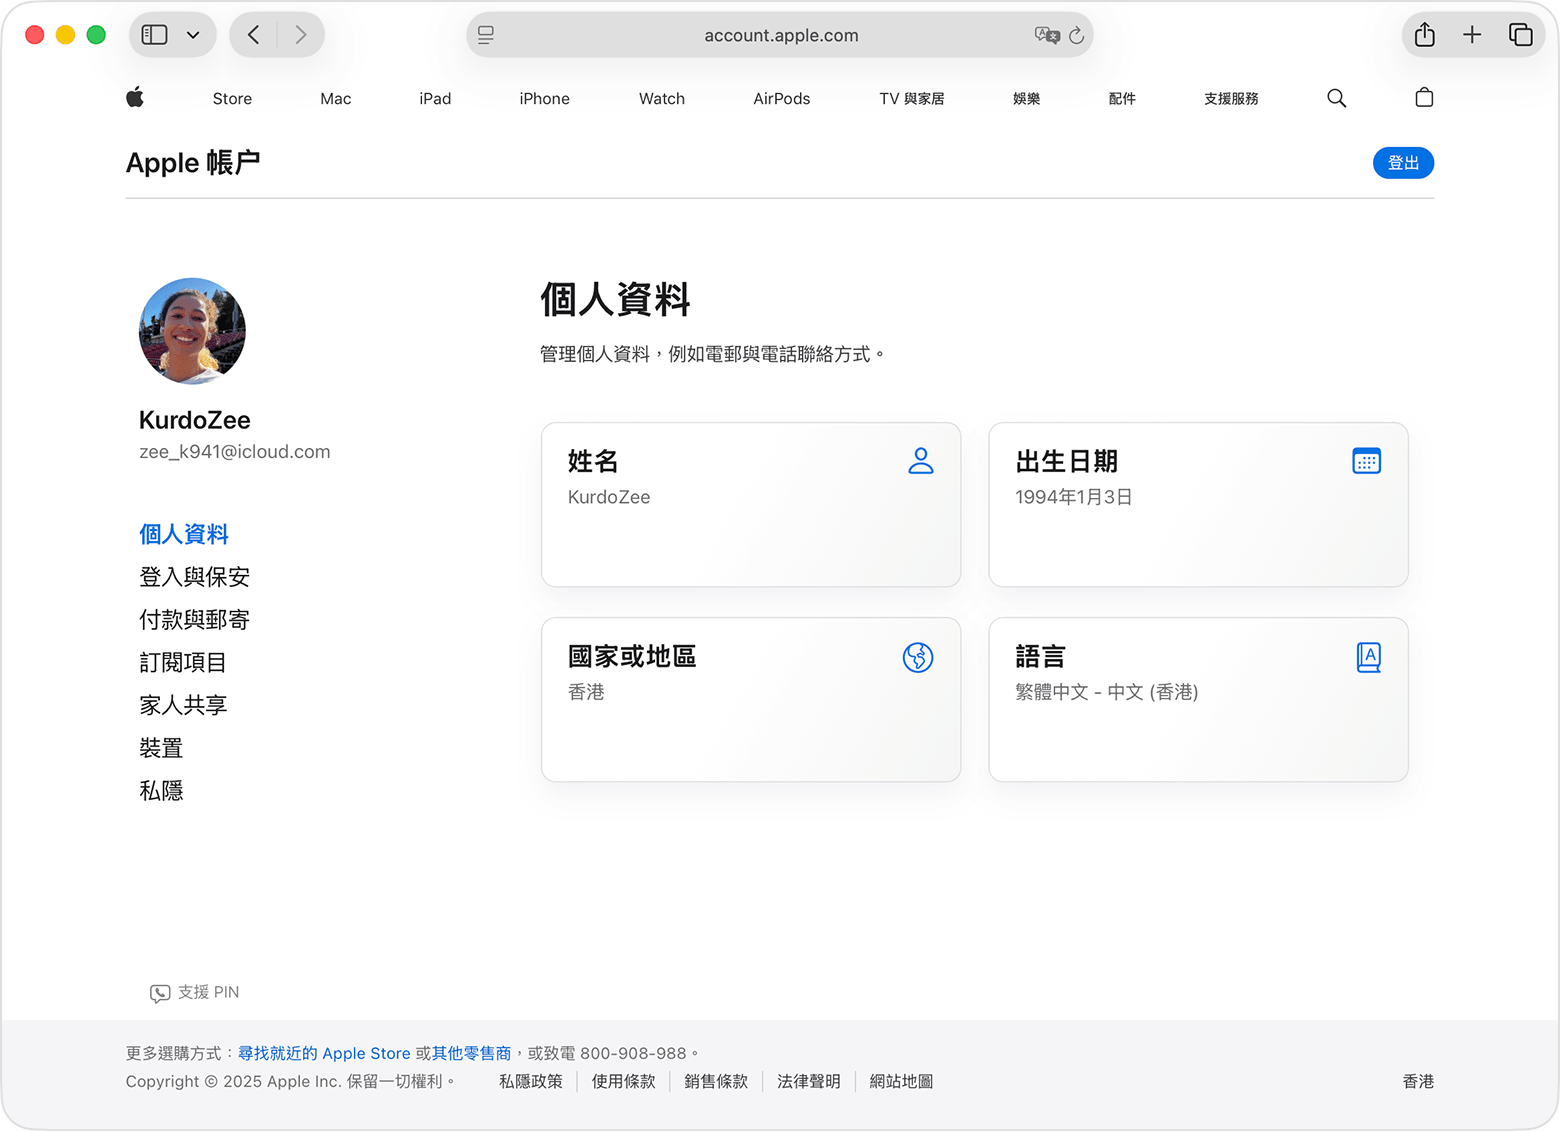The image size is (1560, 1132).
Task: Open the 娛樂 menu item
Action: coord(1027,98)
